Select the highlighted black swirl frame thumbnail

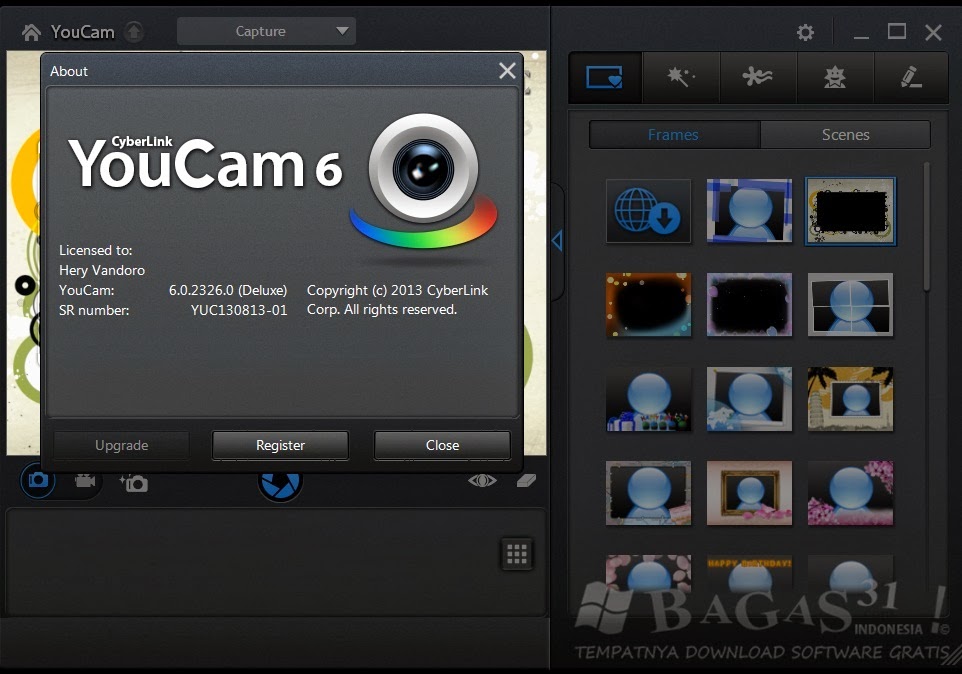click(x=850, y=211)
